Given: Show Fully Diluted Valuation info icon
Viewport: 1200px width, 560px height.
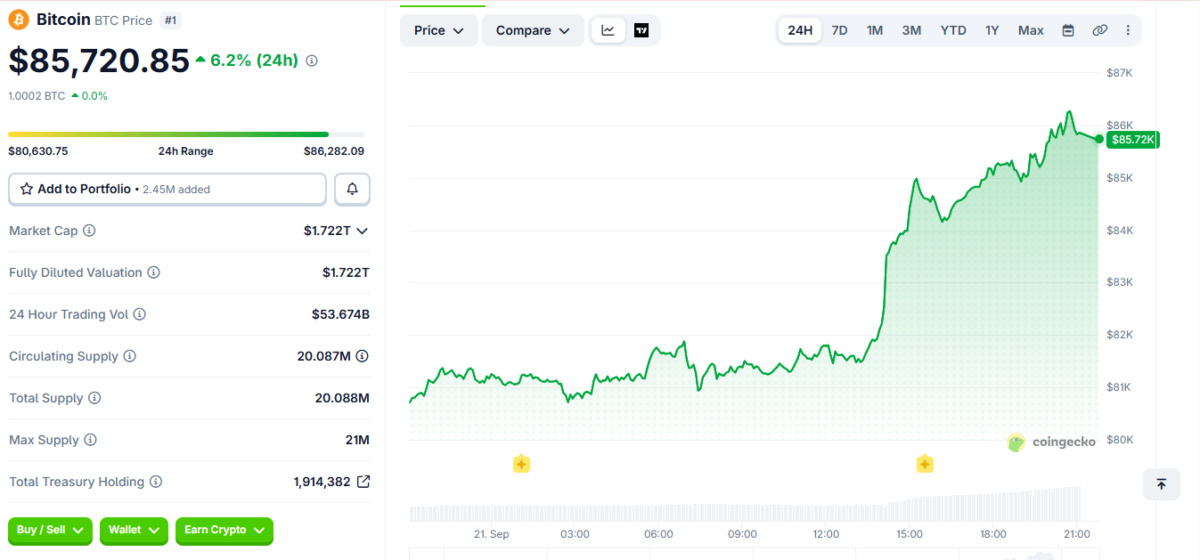Looking at the screenshot, I should 154,273.
